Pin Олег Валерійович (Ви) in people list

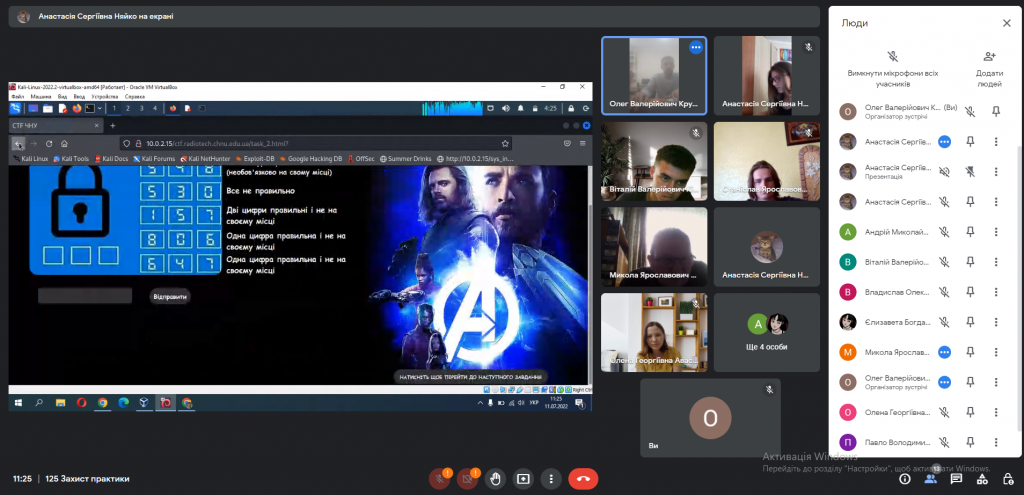pyautogui.click(x=996, y=112)
